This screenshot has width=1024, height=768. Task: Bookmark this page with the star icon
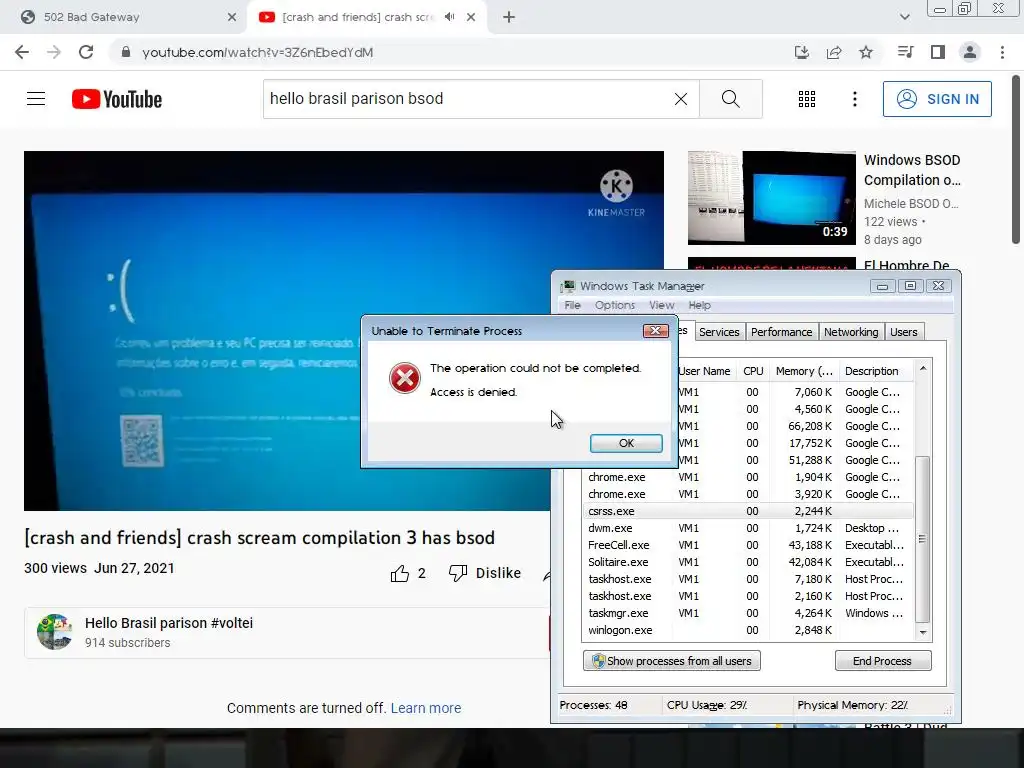point(866,52)
